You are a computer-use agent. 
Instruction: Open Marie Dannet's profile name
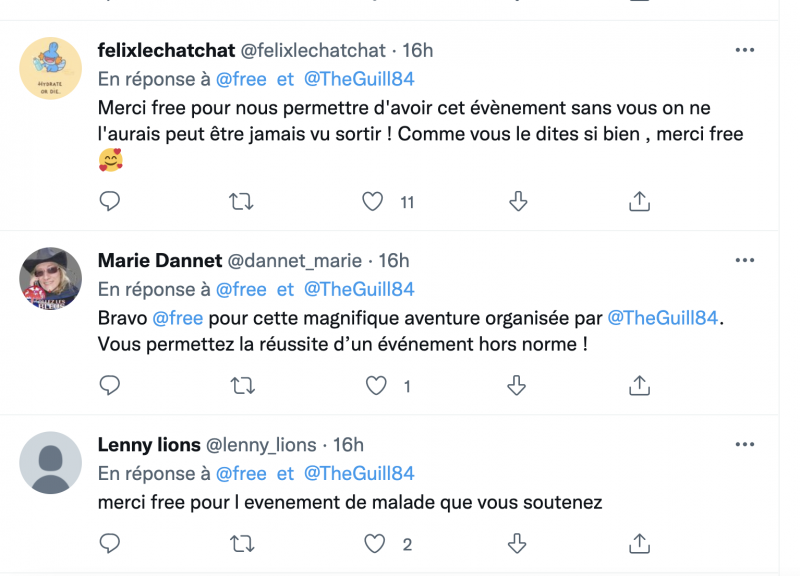point(158,260)
